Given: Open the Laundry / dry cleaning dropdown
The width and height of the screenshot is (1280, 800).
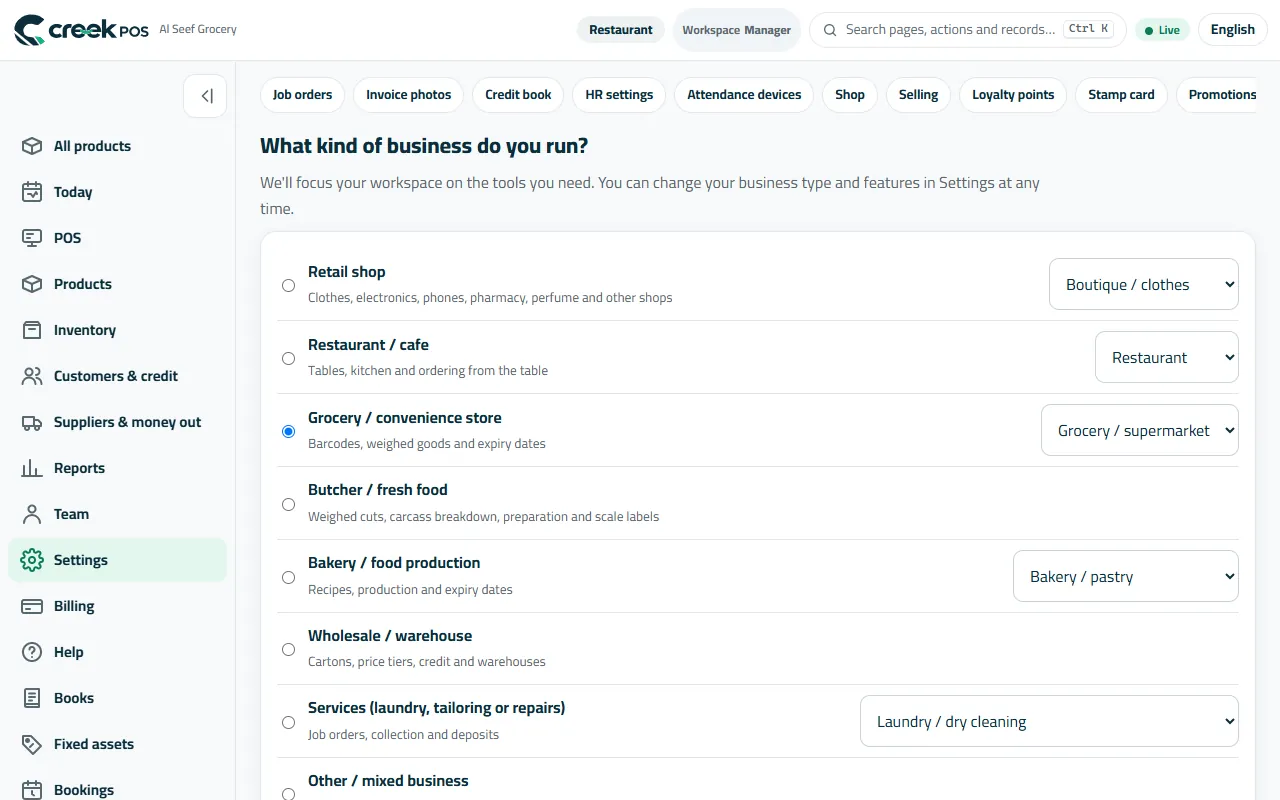Looking at the screenshot, I should [1049, 722].
